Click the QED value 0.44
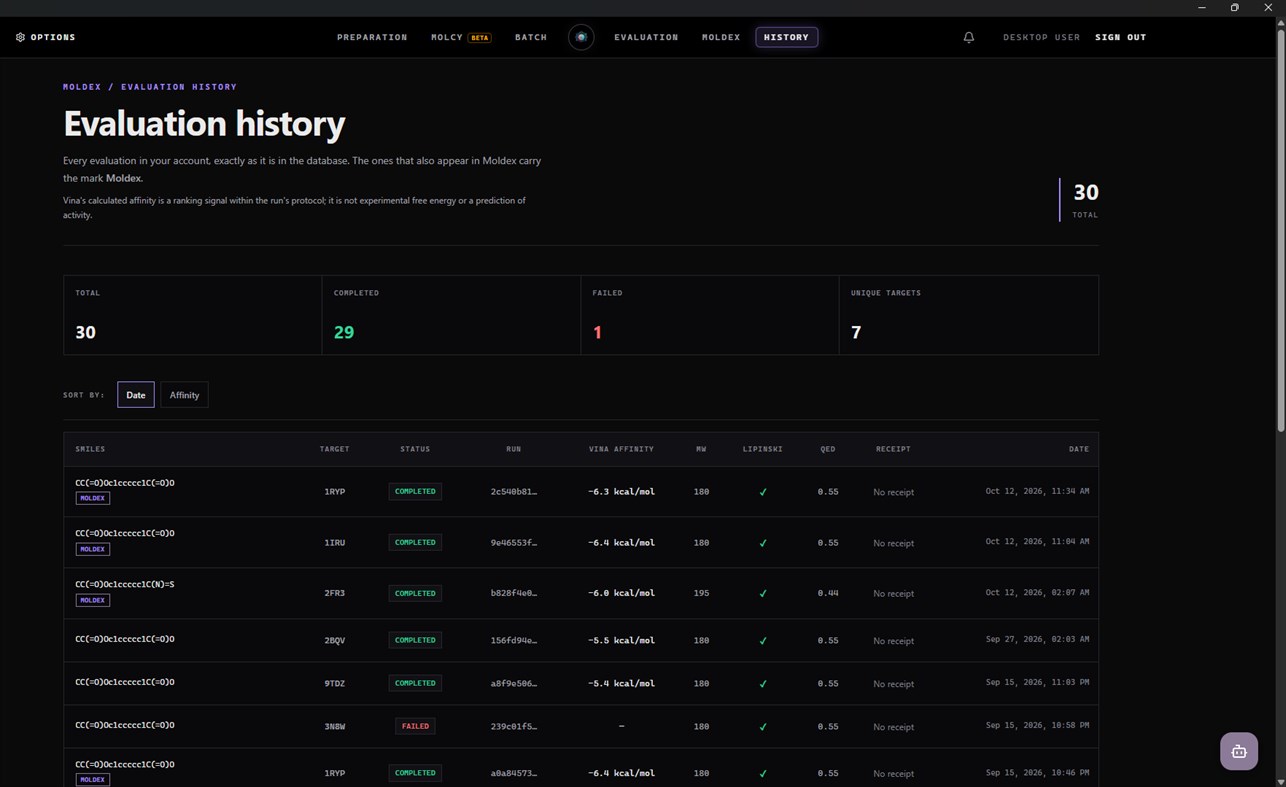This screenshot has width=1286, height=787. pyautogui.click(x=828, y=593)
